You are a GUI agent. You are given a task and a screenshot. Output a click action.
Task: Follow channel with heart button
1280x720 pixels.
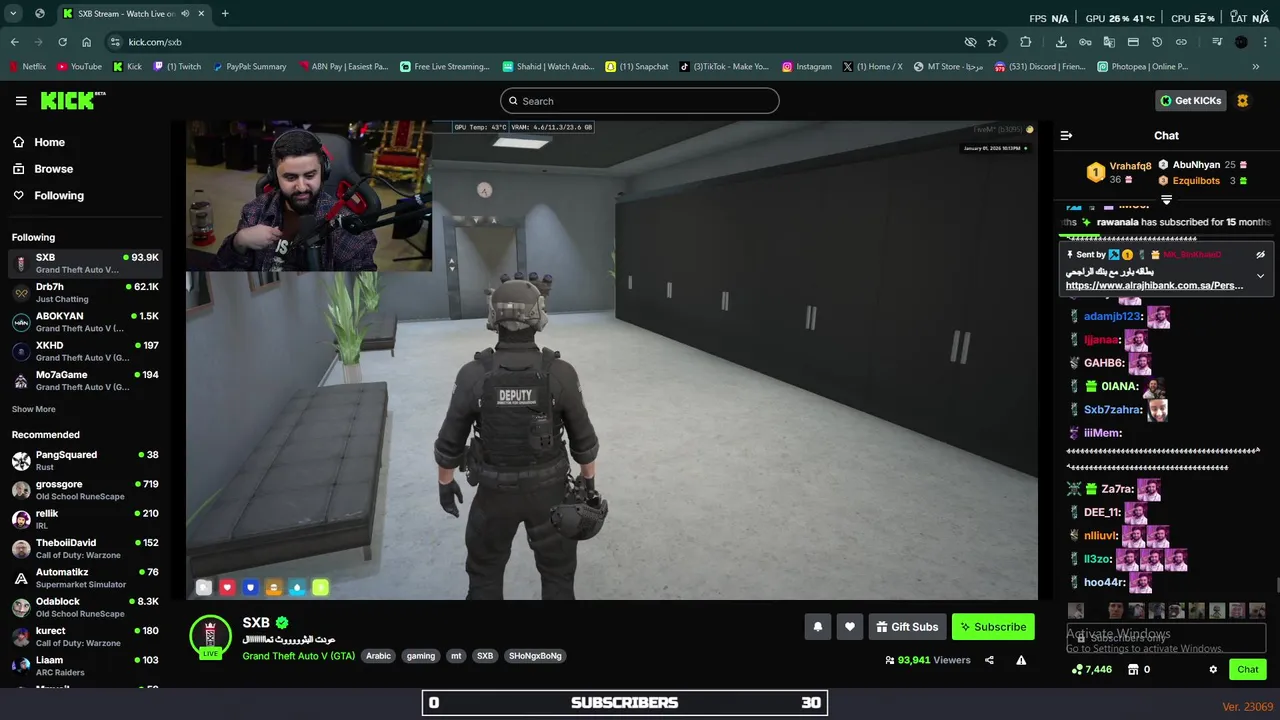click(850, 627)
